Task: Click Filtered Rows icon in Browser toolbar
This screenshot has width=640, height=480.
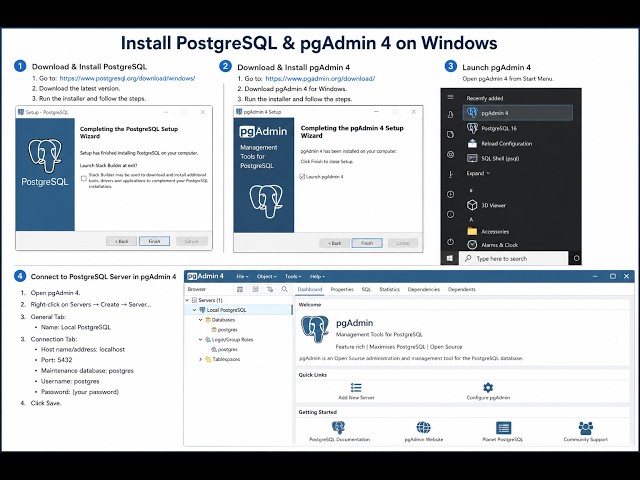Action: tap(270, 289)
